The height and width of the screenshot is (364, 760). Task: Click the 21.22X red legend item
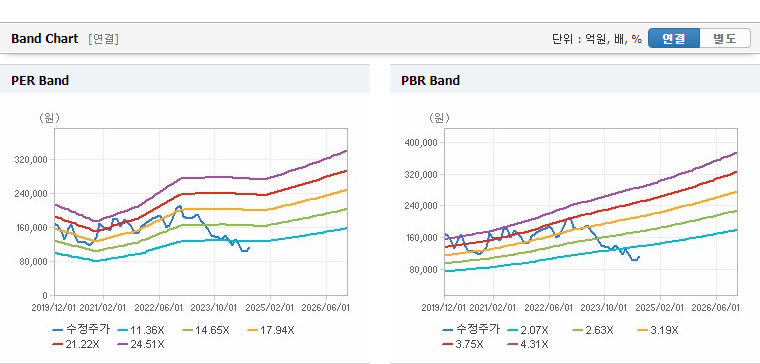click(x=76, y=345)
